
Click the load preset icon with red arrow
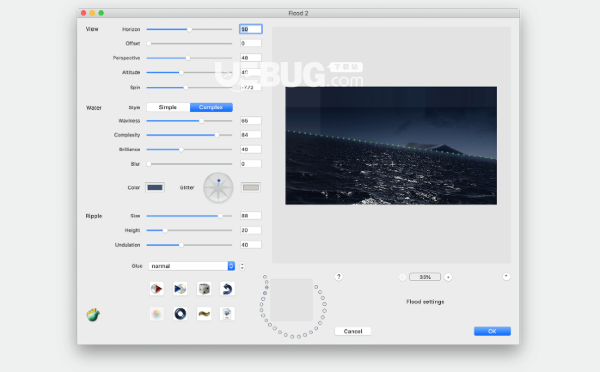(157, 289)
